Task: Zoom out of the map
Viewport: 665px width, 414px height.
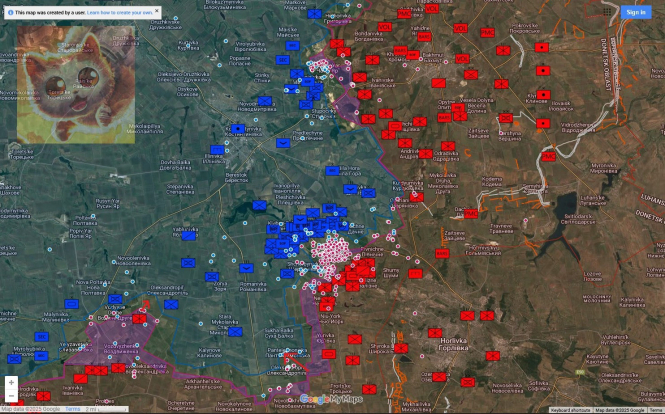Action: pos(11,396)
